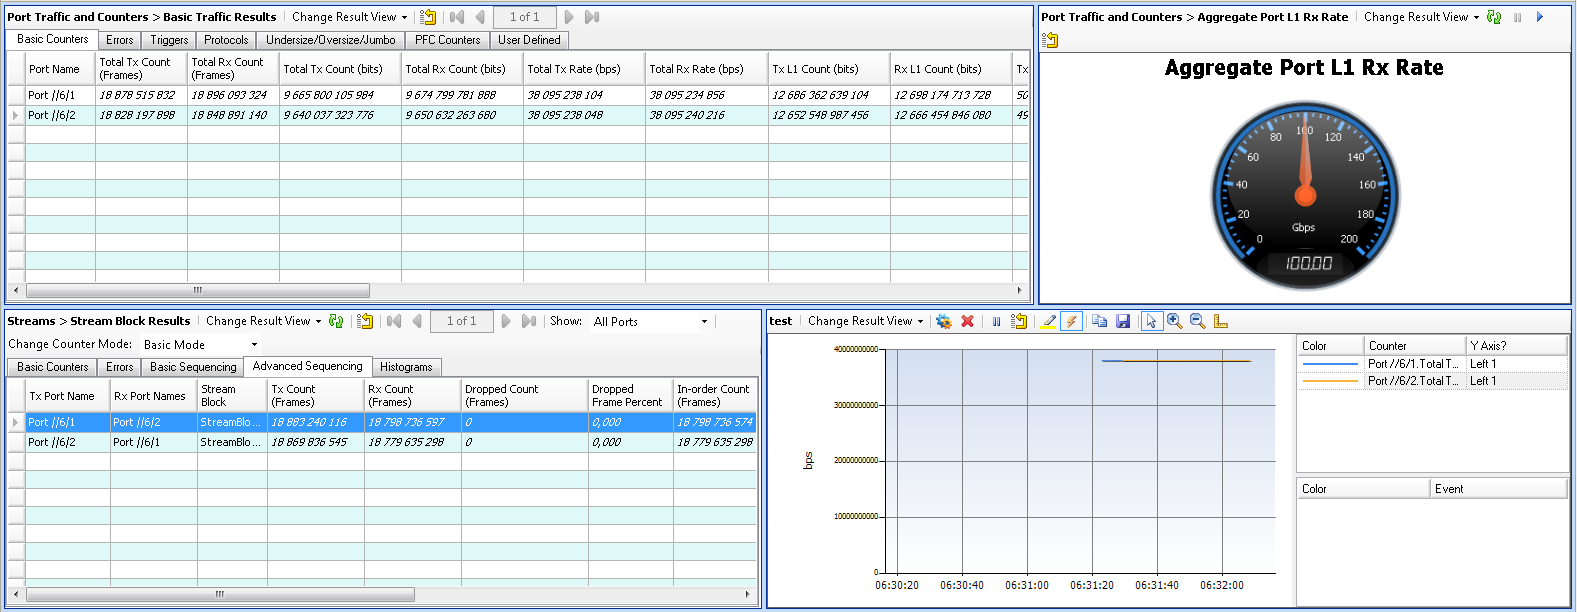Click the Counter column header in chart legend
1577x612 pixels.
point(1414,346)
